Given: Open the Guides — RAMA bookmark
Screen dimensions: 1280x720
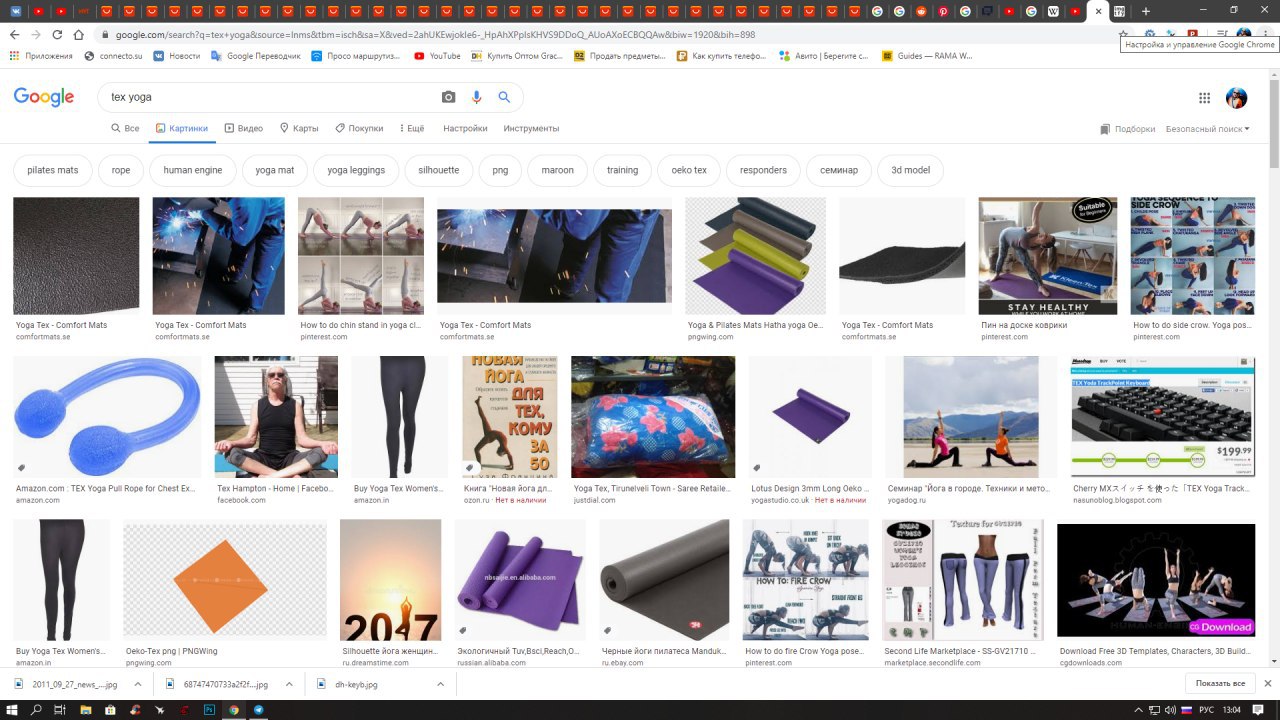Looking at the screenshot, I should 927,56.
